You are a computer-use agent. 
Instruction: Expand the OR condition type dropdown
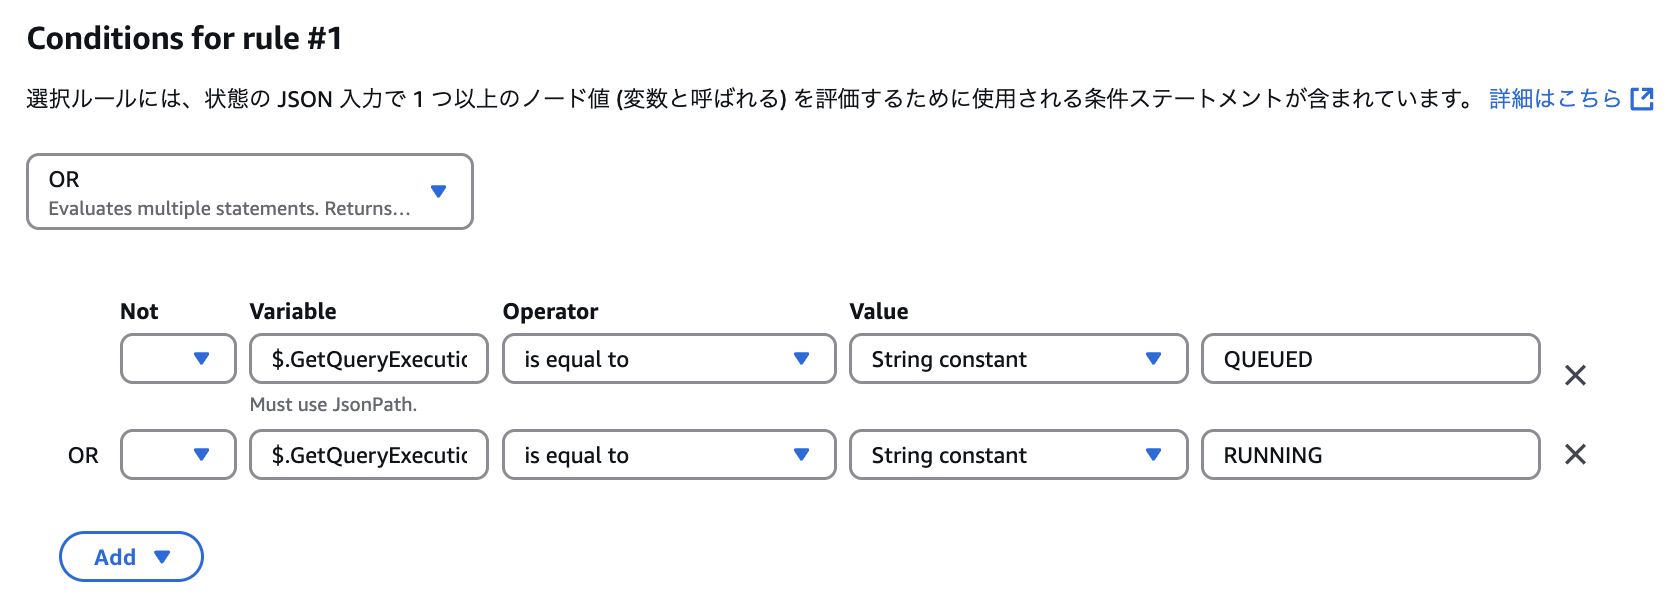coord(249,191)
